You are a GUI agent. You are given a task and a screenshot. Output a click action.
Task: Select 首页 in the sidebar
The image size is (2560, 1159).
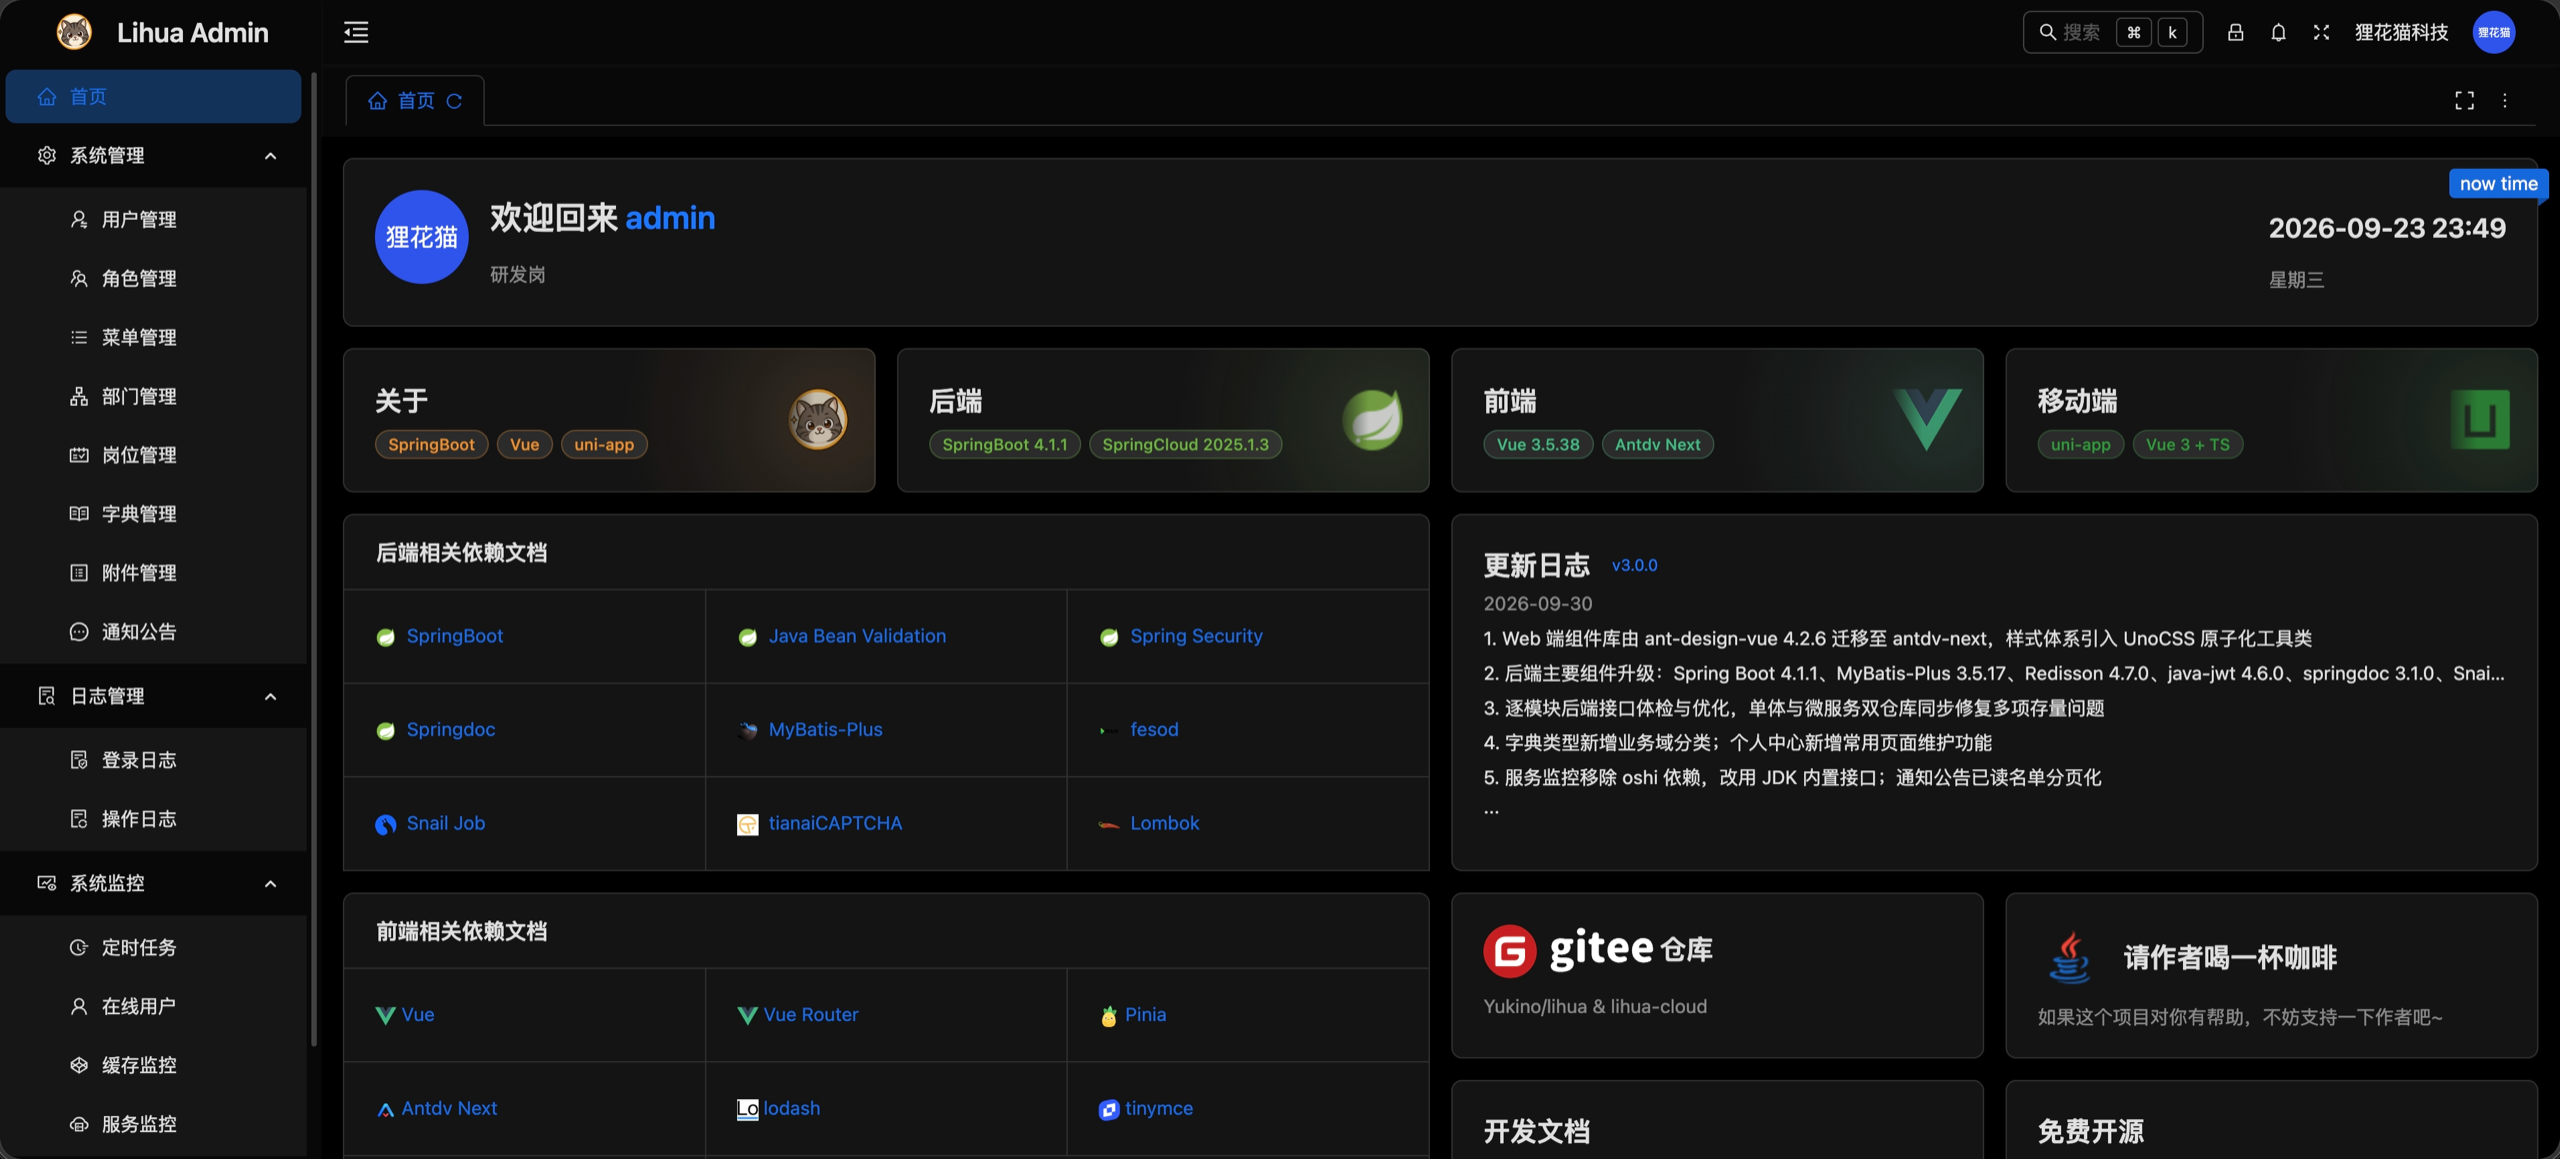pyautogui.click(x=153, y=97)
